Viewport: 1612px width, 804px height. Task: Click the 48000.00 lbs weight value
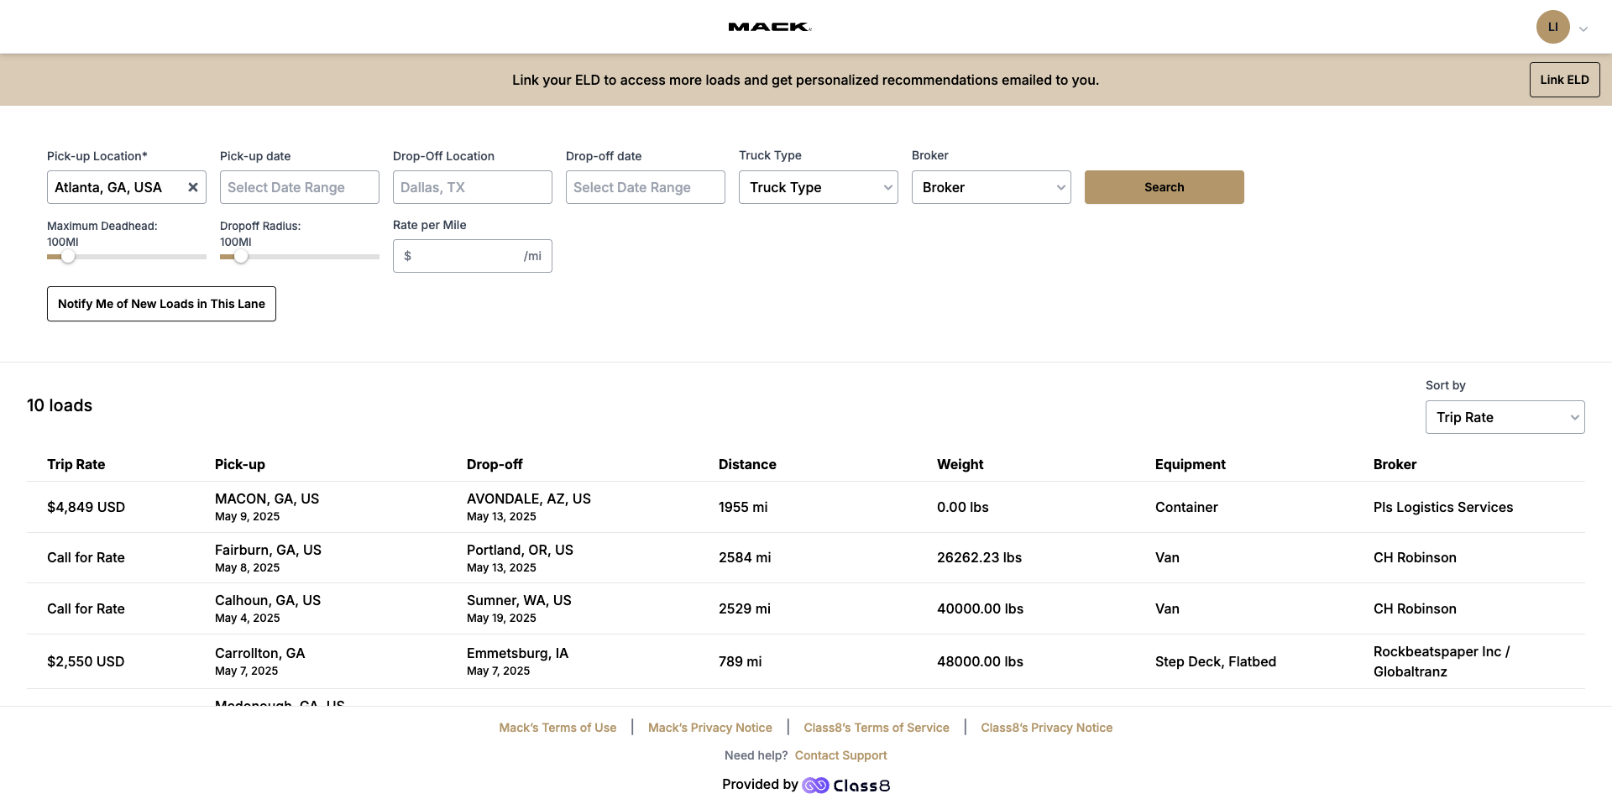pyautogui.click(x=980, y=662)
